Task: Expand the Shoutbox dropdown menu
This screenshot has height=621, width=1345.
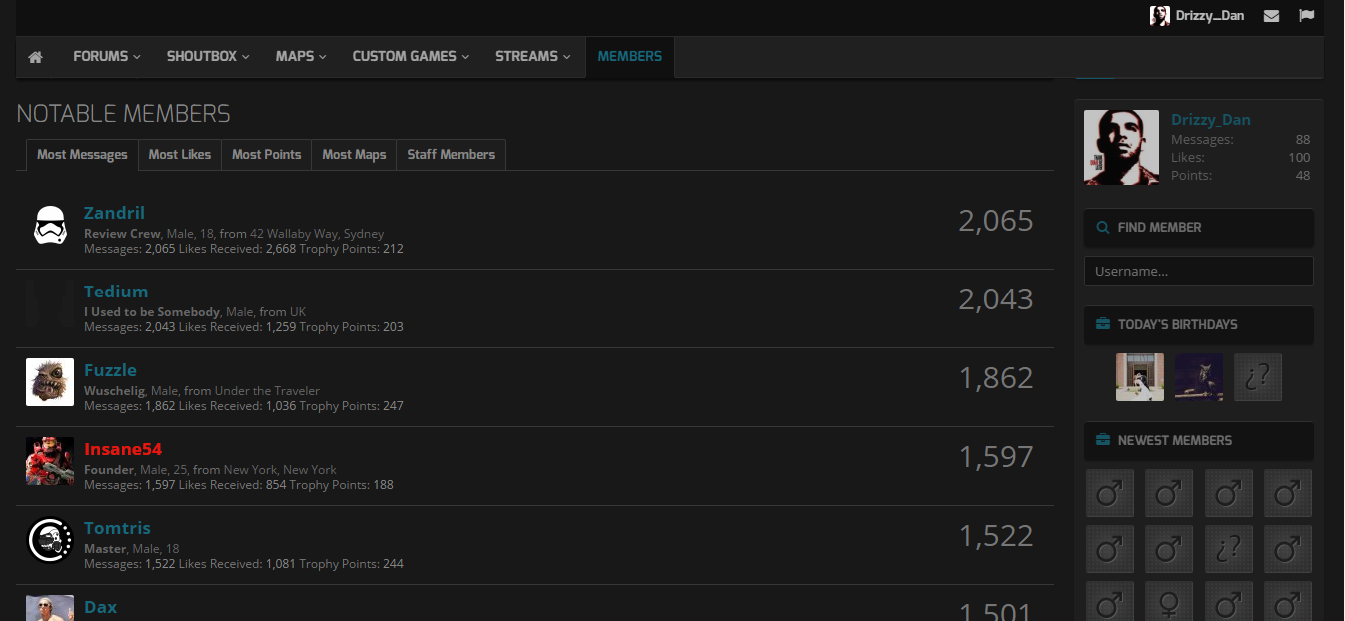Action: 208,57
